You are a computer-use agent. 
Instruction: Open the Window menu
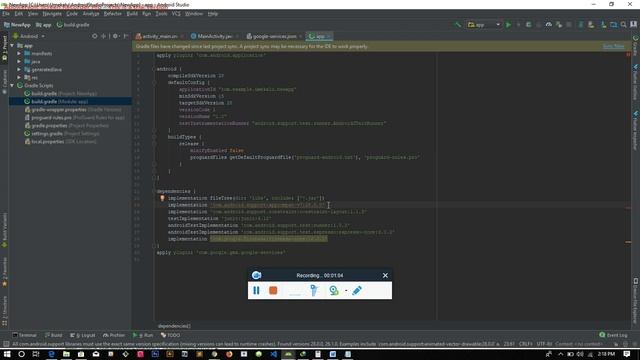(194, 14)
